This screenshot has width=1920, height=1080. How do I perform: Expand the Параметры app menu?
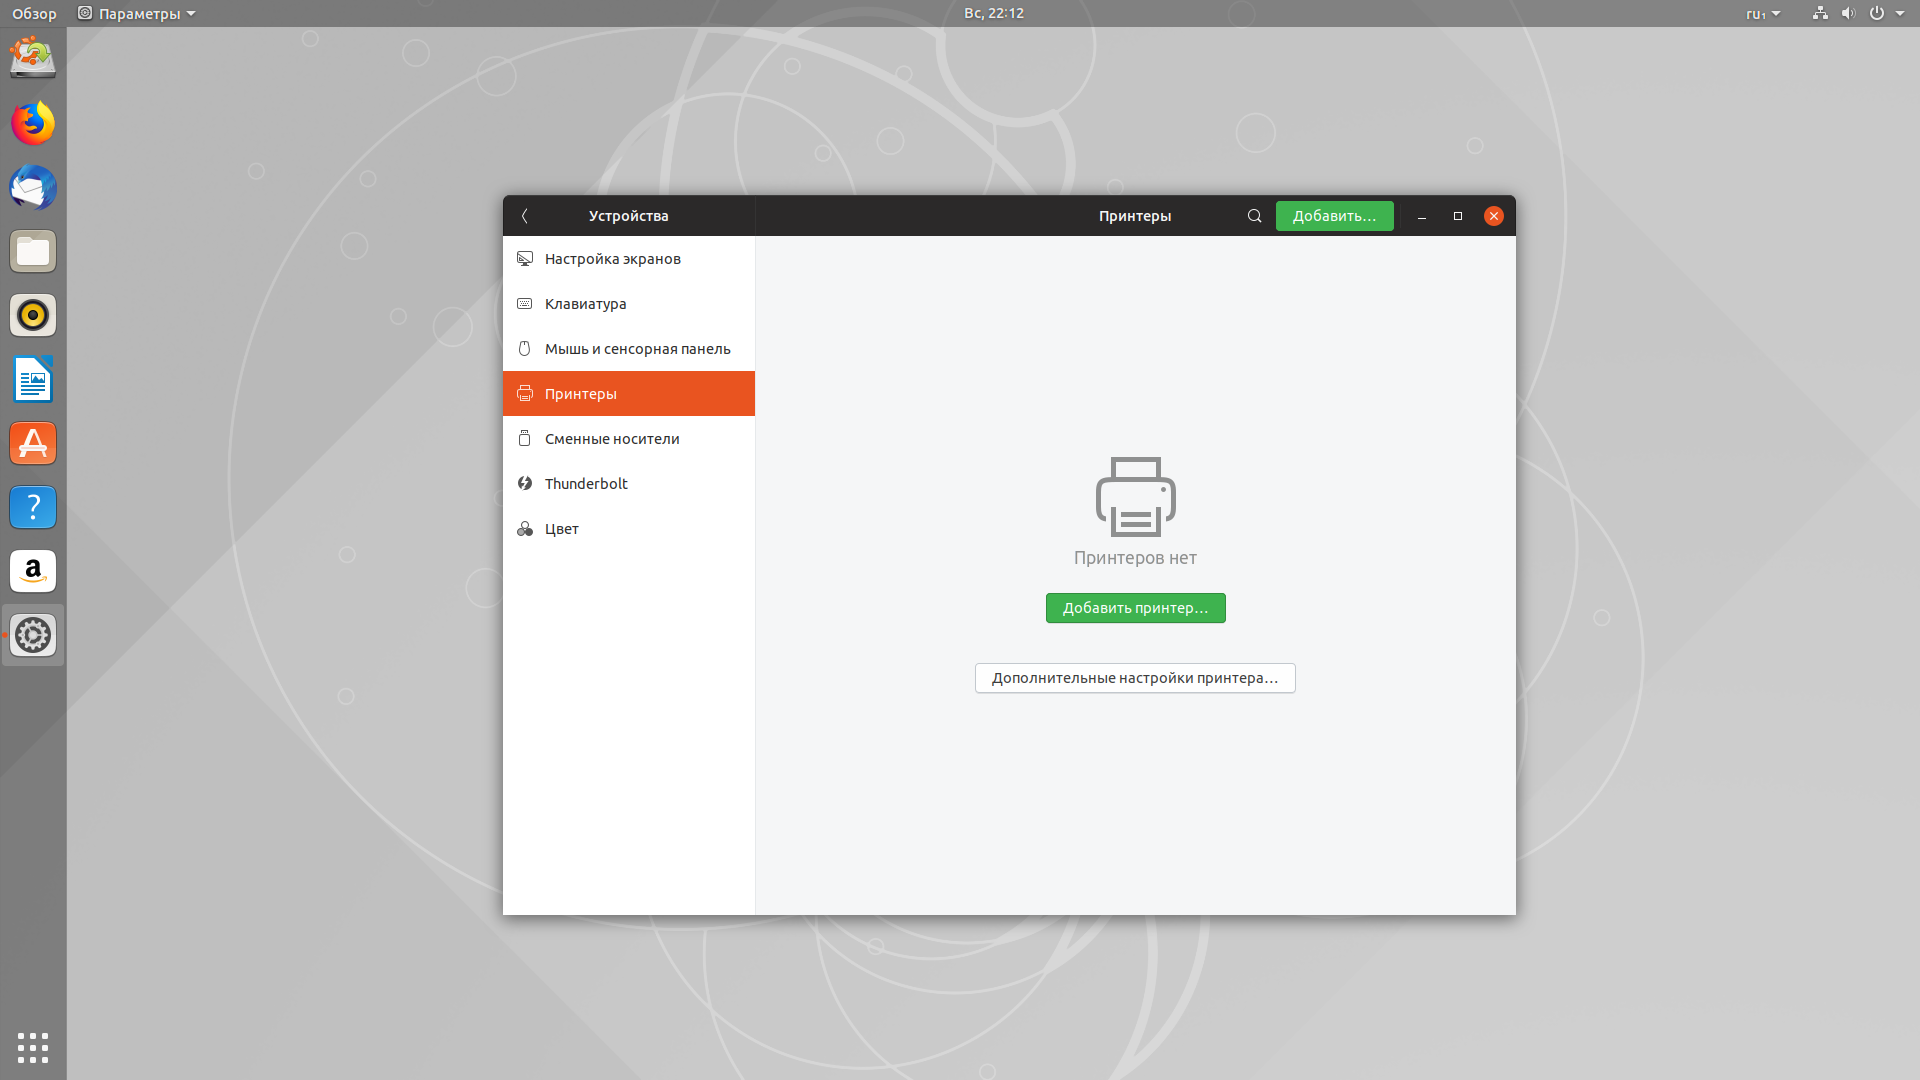coord(137,14)
